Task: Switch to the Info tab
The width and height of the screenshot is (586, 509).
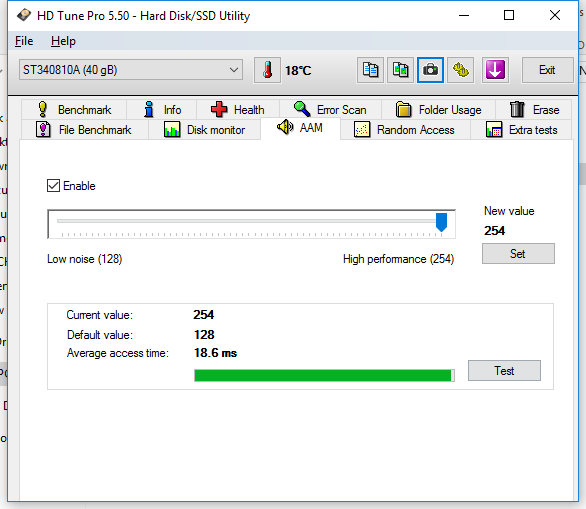Action: tap(162, 109)
